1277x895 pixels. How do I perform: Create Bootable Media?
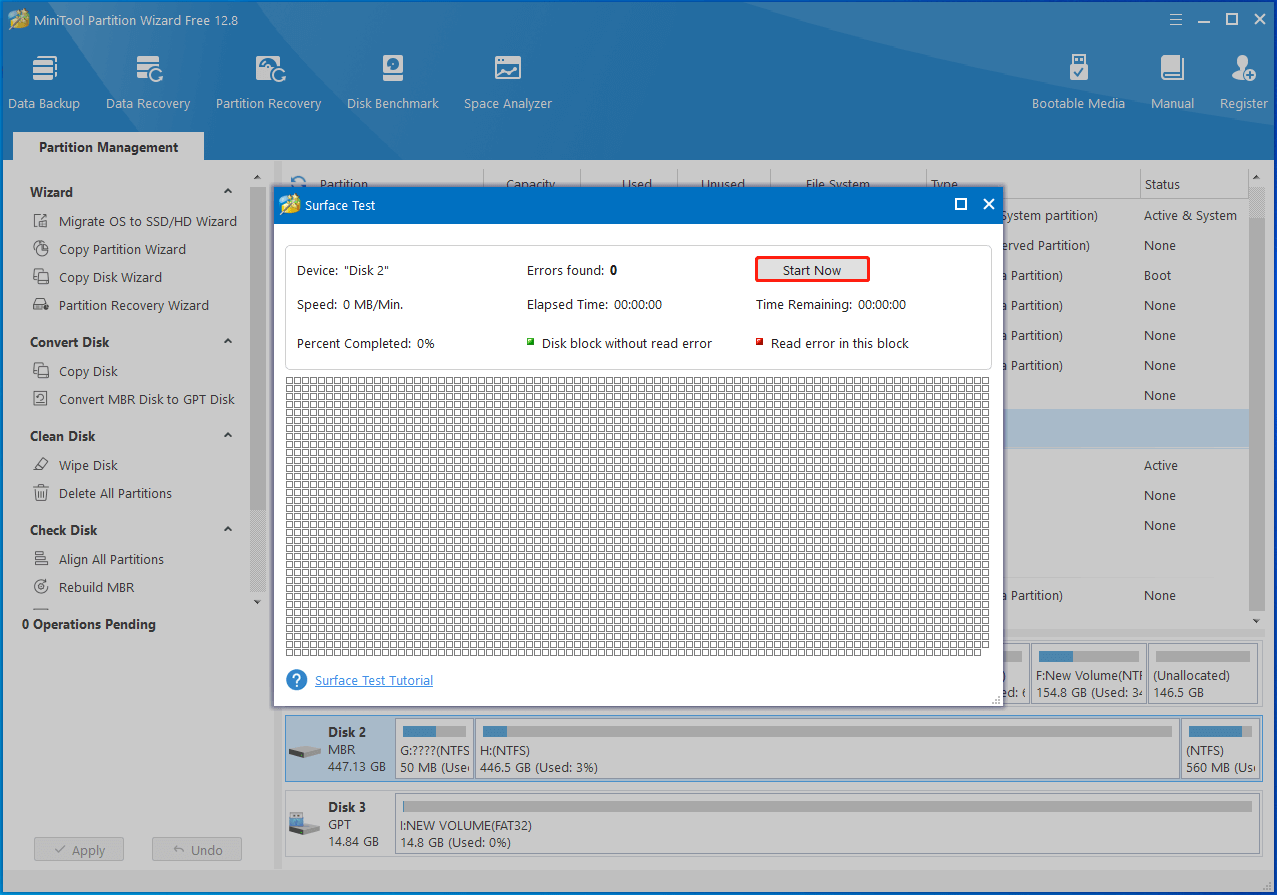[x=1078, y=82]
